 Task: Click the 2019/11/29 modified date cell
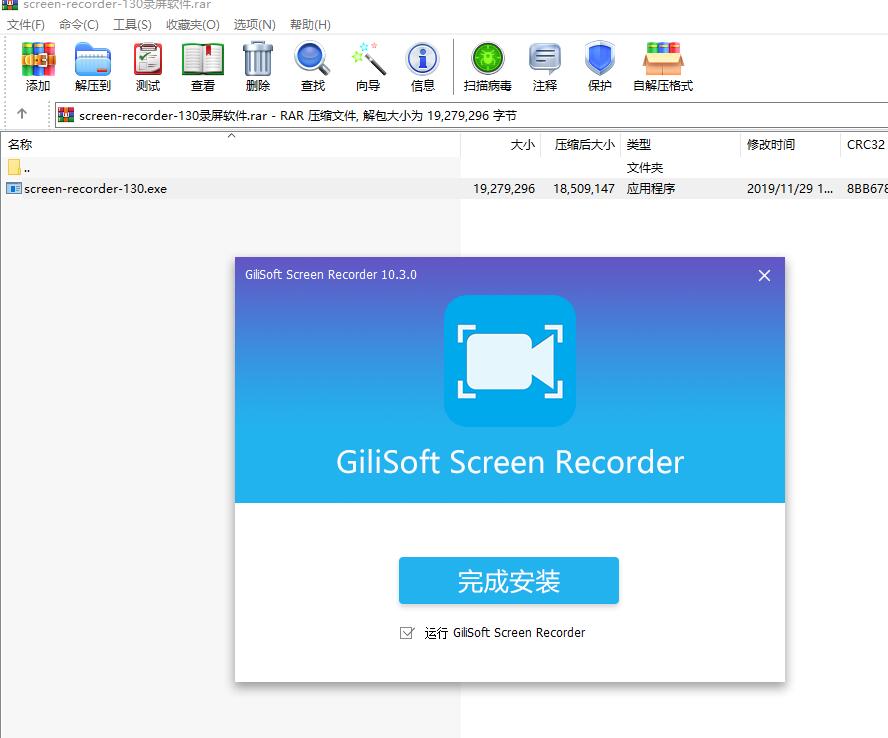(789, 189)
